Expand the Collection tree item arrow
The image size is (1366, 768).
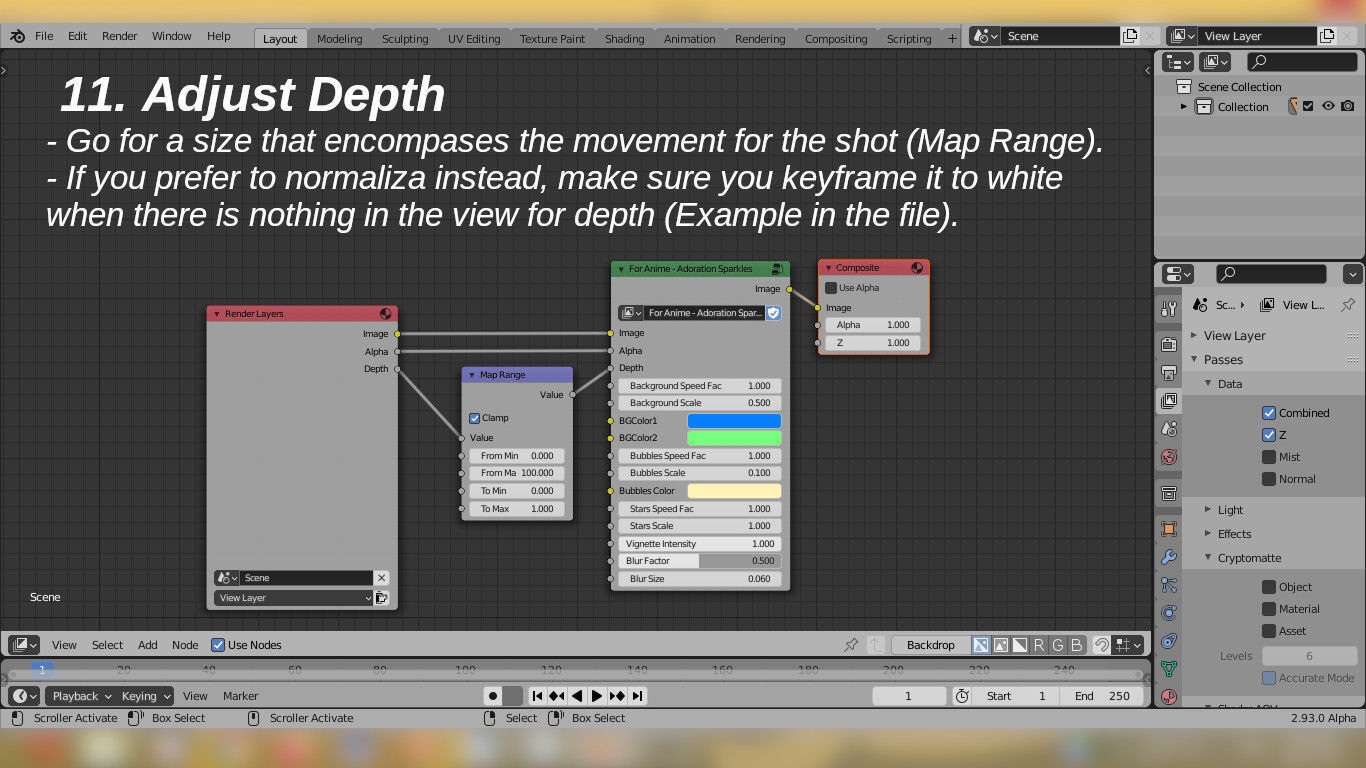click(x=1184, y=107)
